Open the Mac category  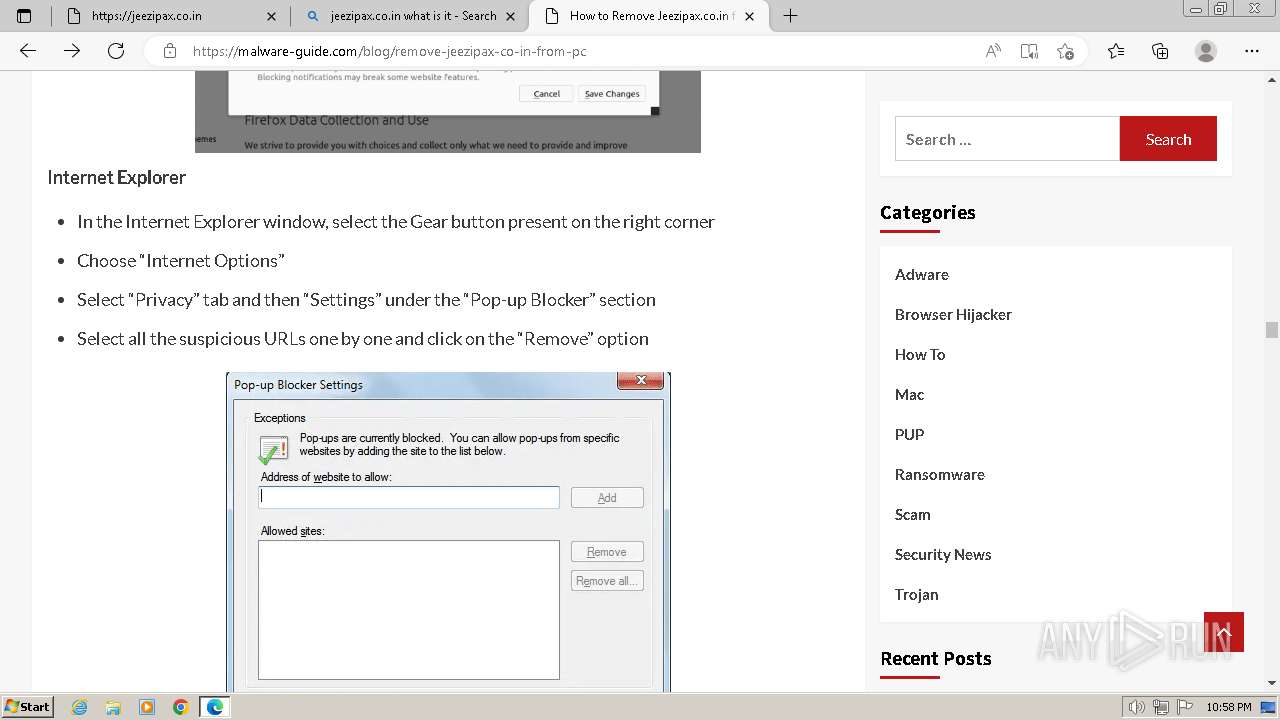point(909,394)
